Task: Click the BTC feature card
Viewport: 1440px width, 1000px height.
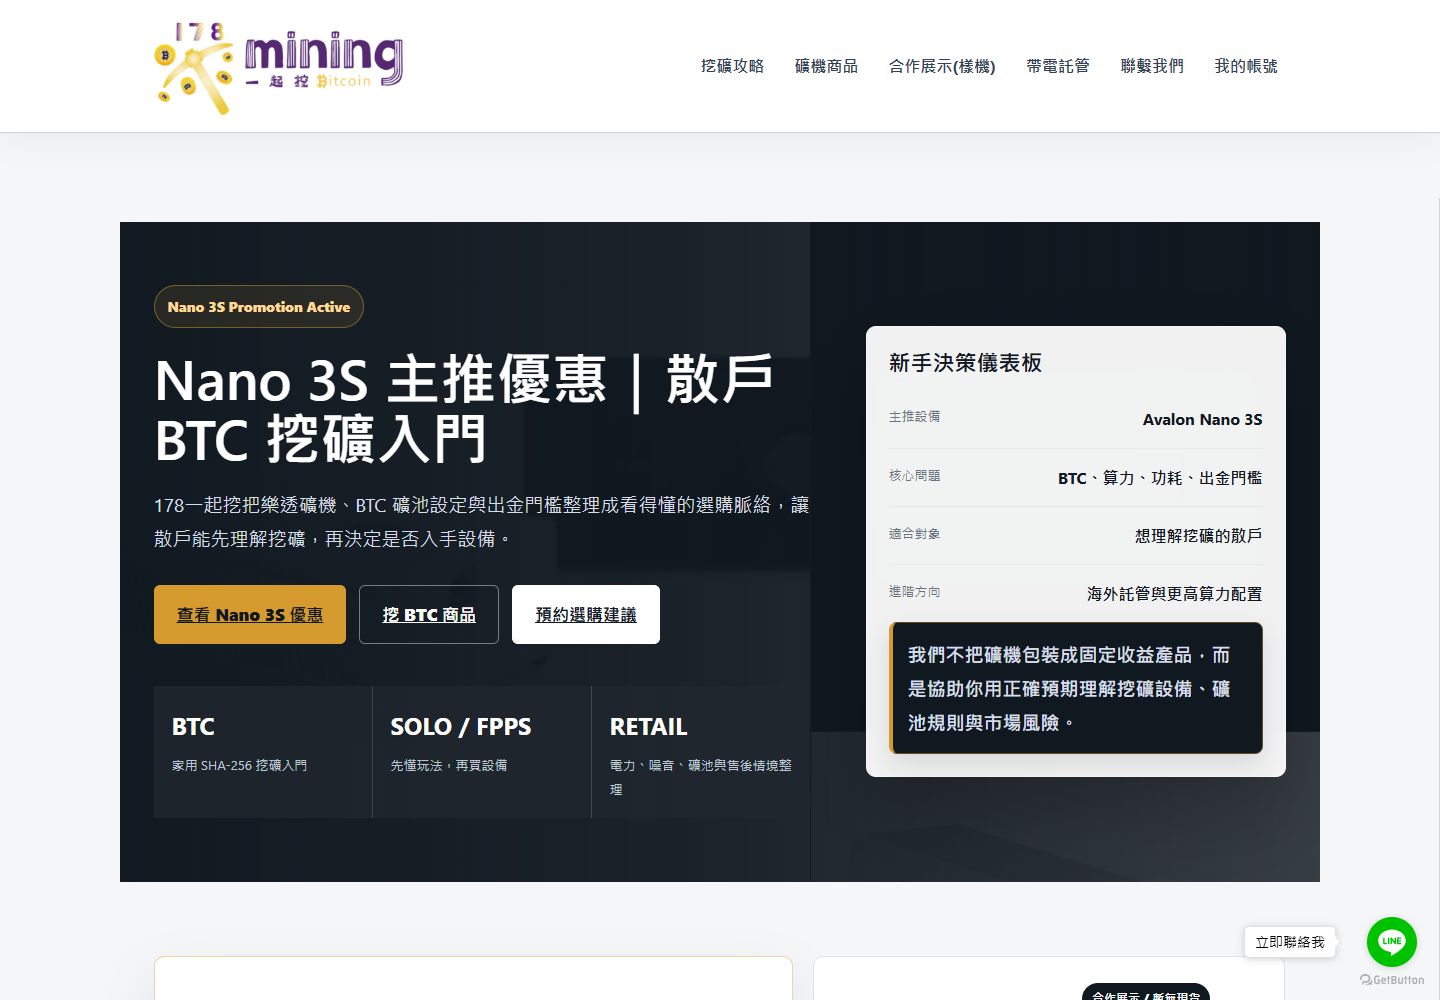Action: click(x=263, y=752)
